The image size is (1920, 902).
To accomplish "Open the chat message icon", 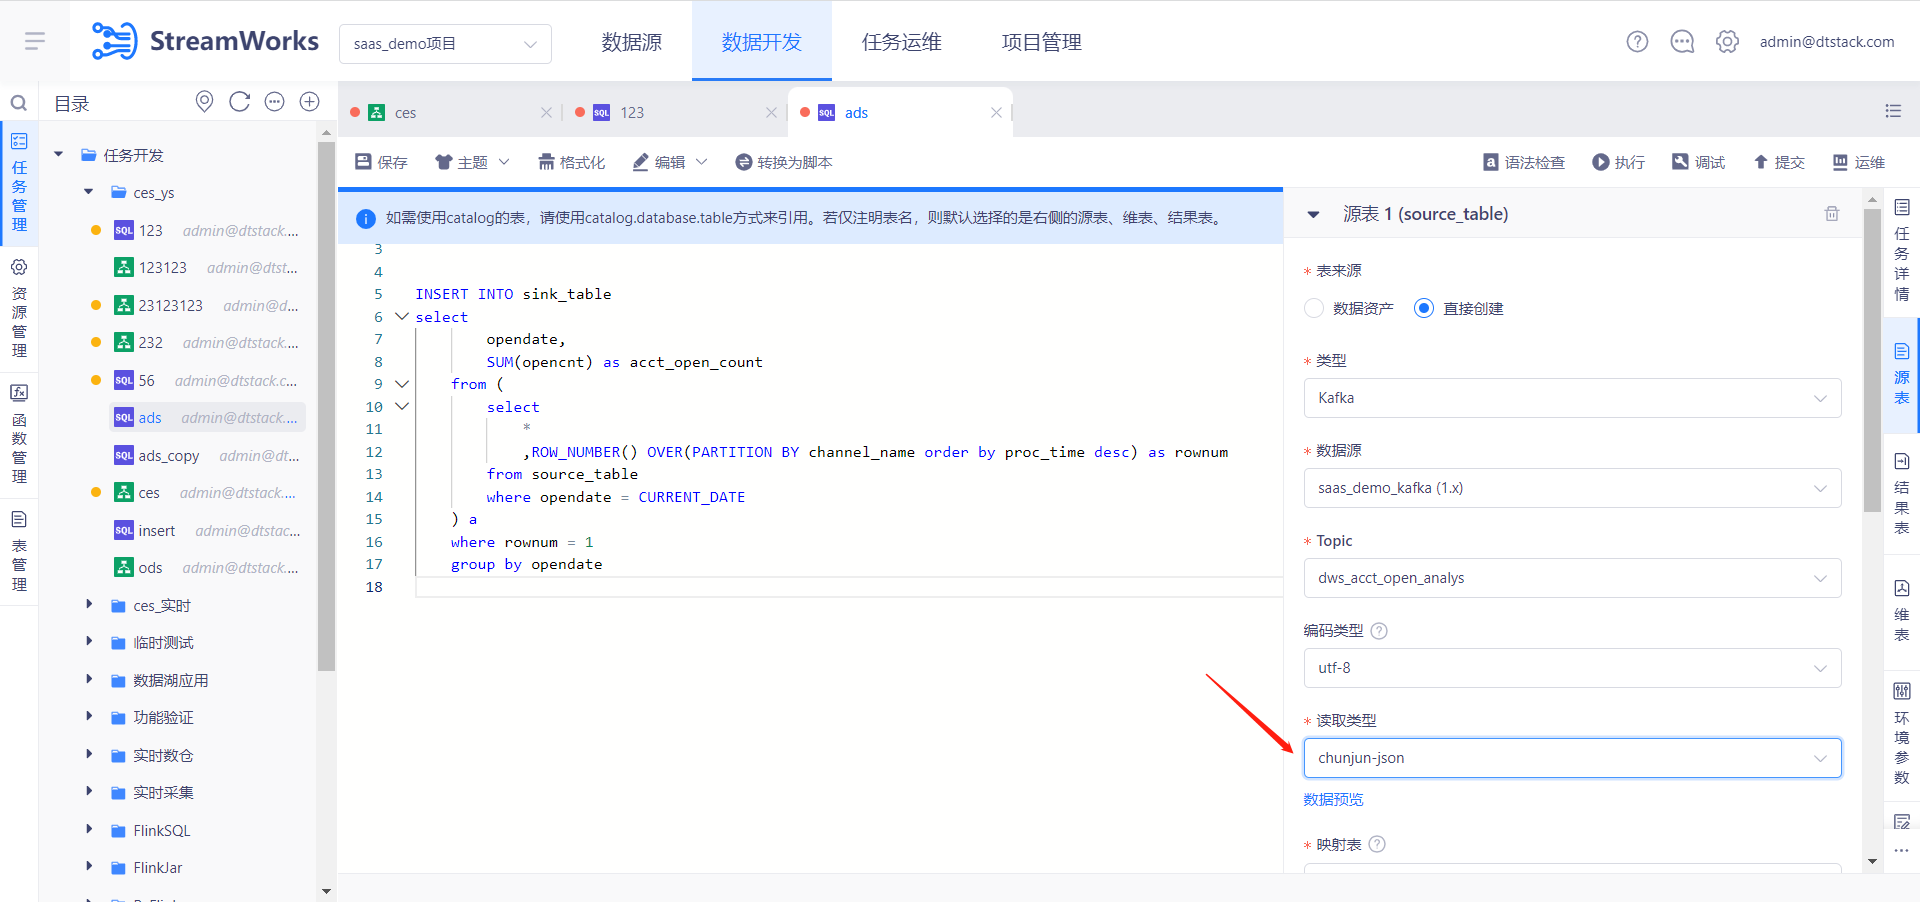I will click(x=1682, y=42).
